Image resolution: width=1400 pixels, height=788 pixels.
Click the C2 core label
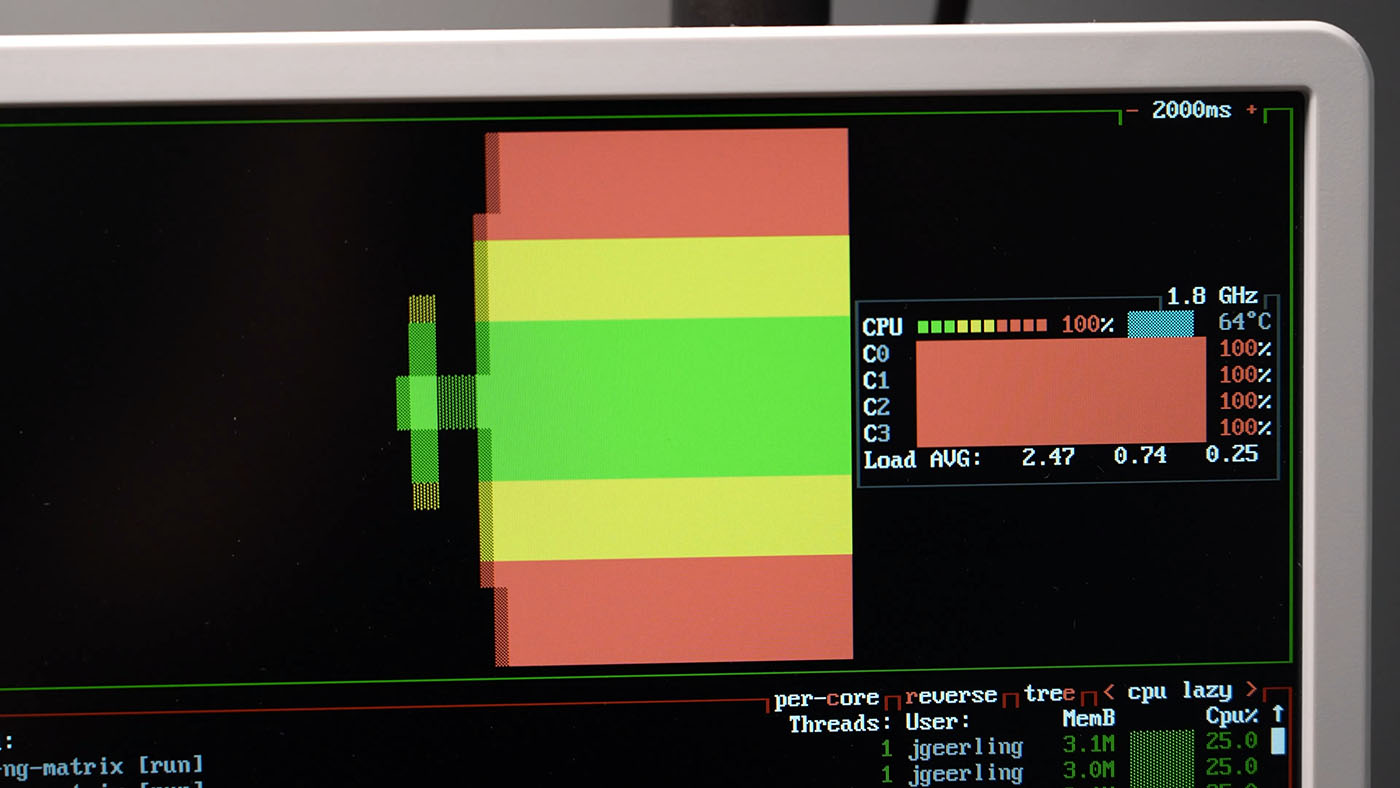[877, 407]
